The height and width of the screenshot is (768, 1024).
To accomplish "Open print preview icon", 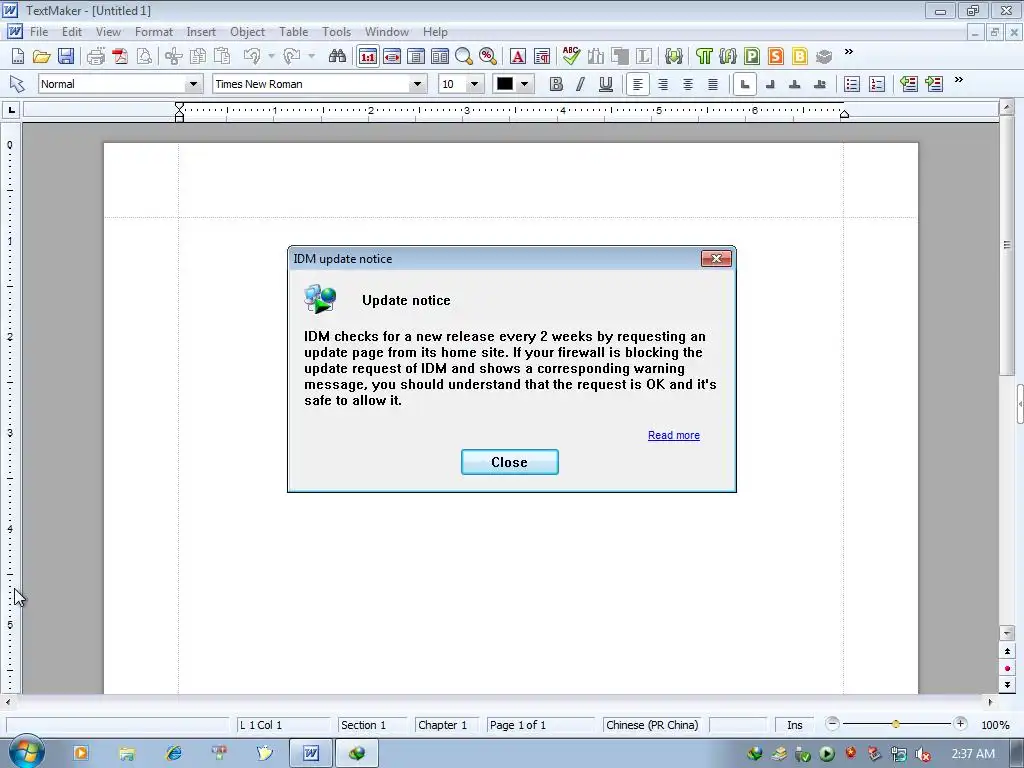I will pos(144,56).
